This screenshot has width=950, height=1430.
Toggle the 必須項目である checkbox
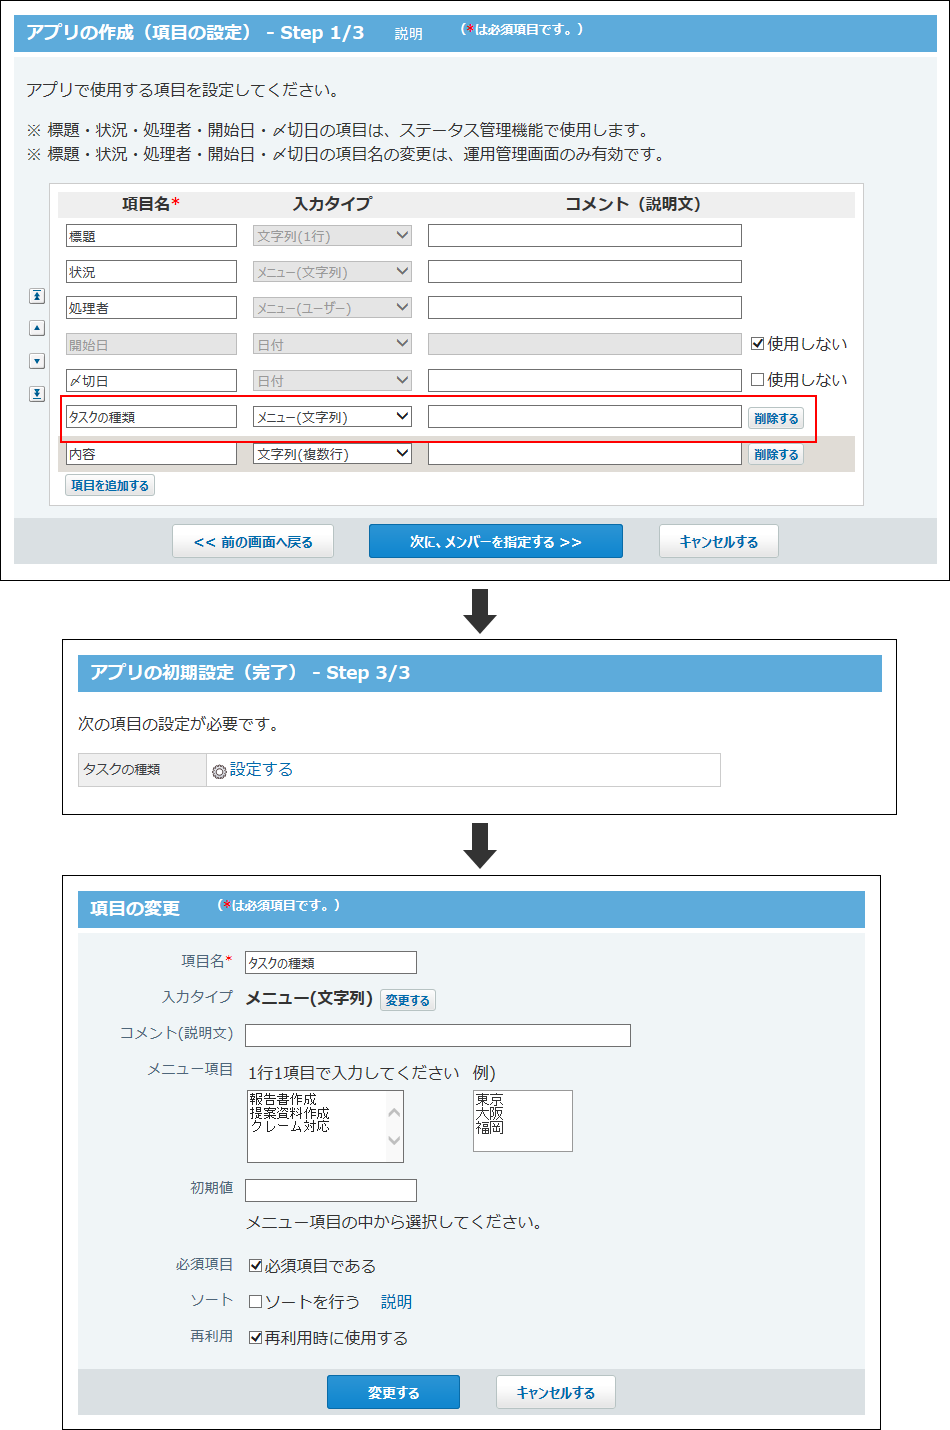tap(256, 1266)
